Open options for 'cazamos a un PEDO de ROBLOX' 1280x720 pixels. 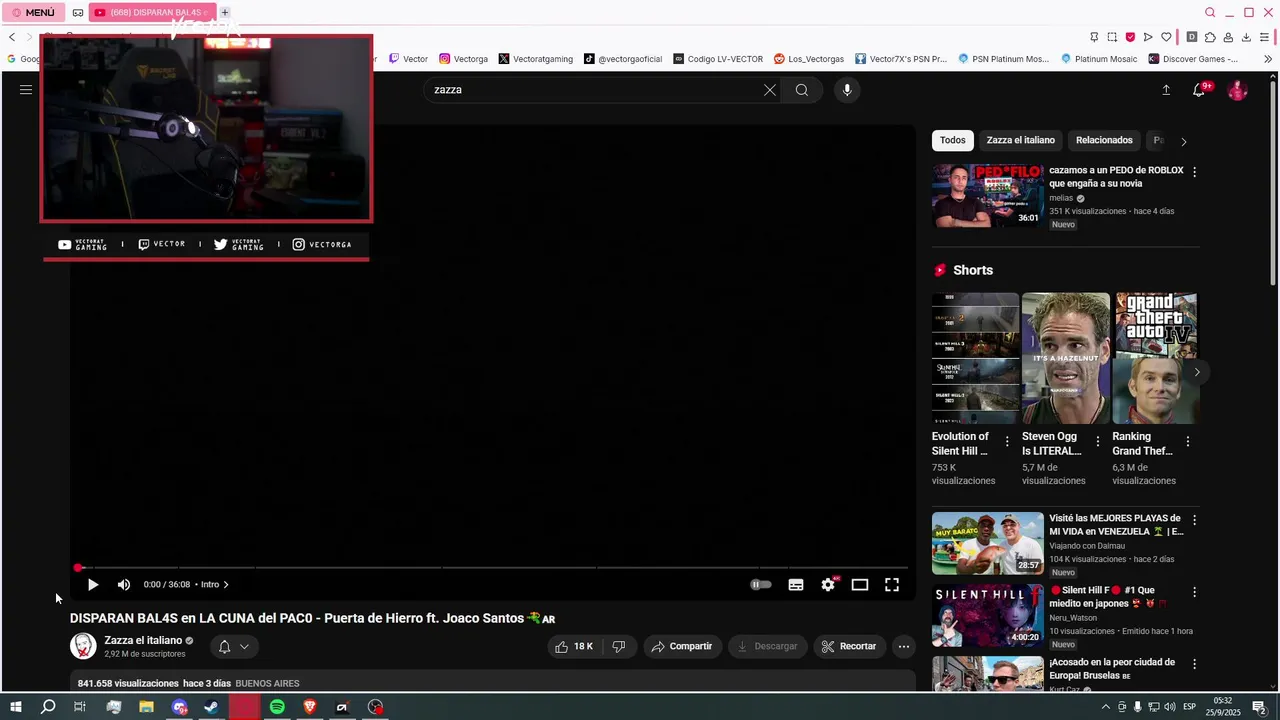(x=1194, y=172)
